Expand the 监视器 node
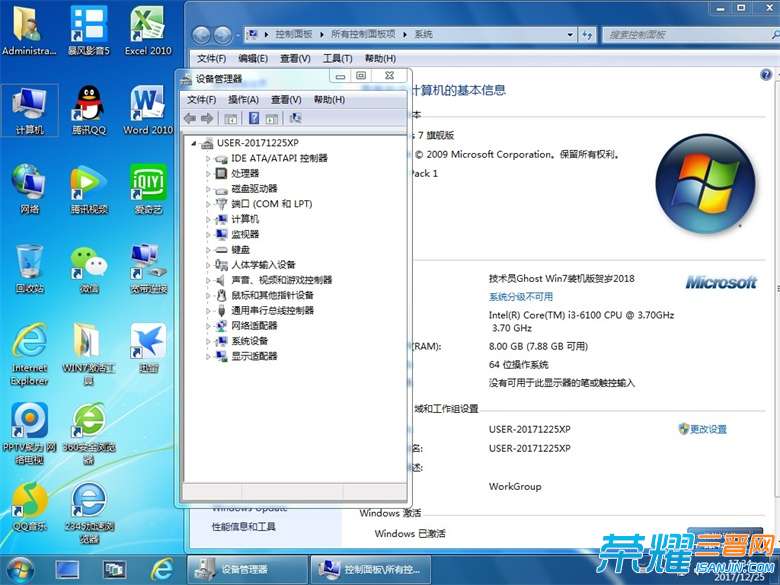Screen dimensions: 780x585 point(208,235)
